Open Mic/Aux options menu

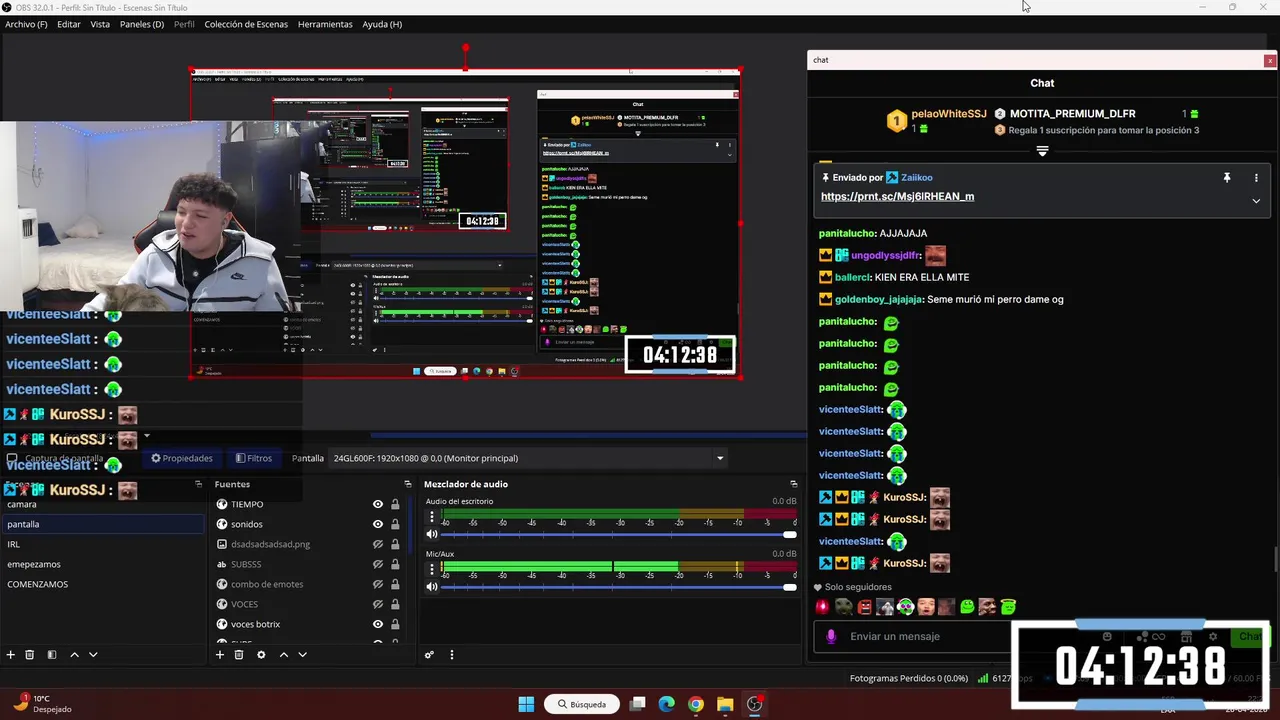click(x=432, y=568)
